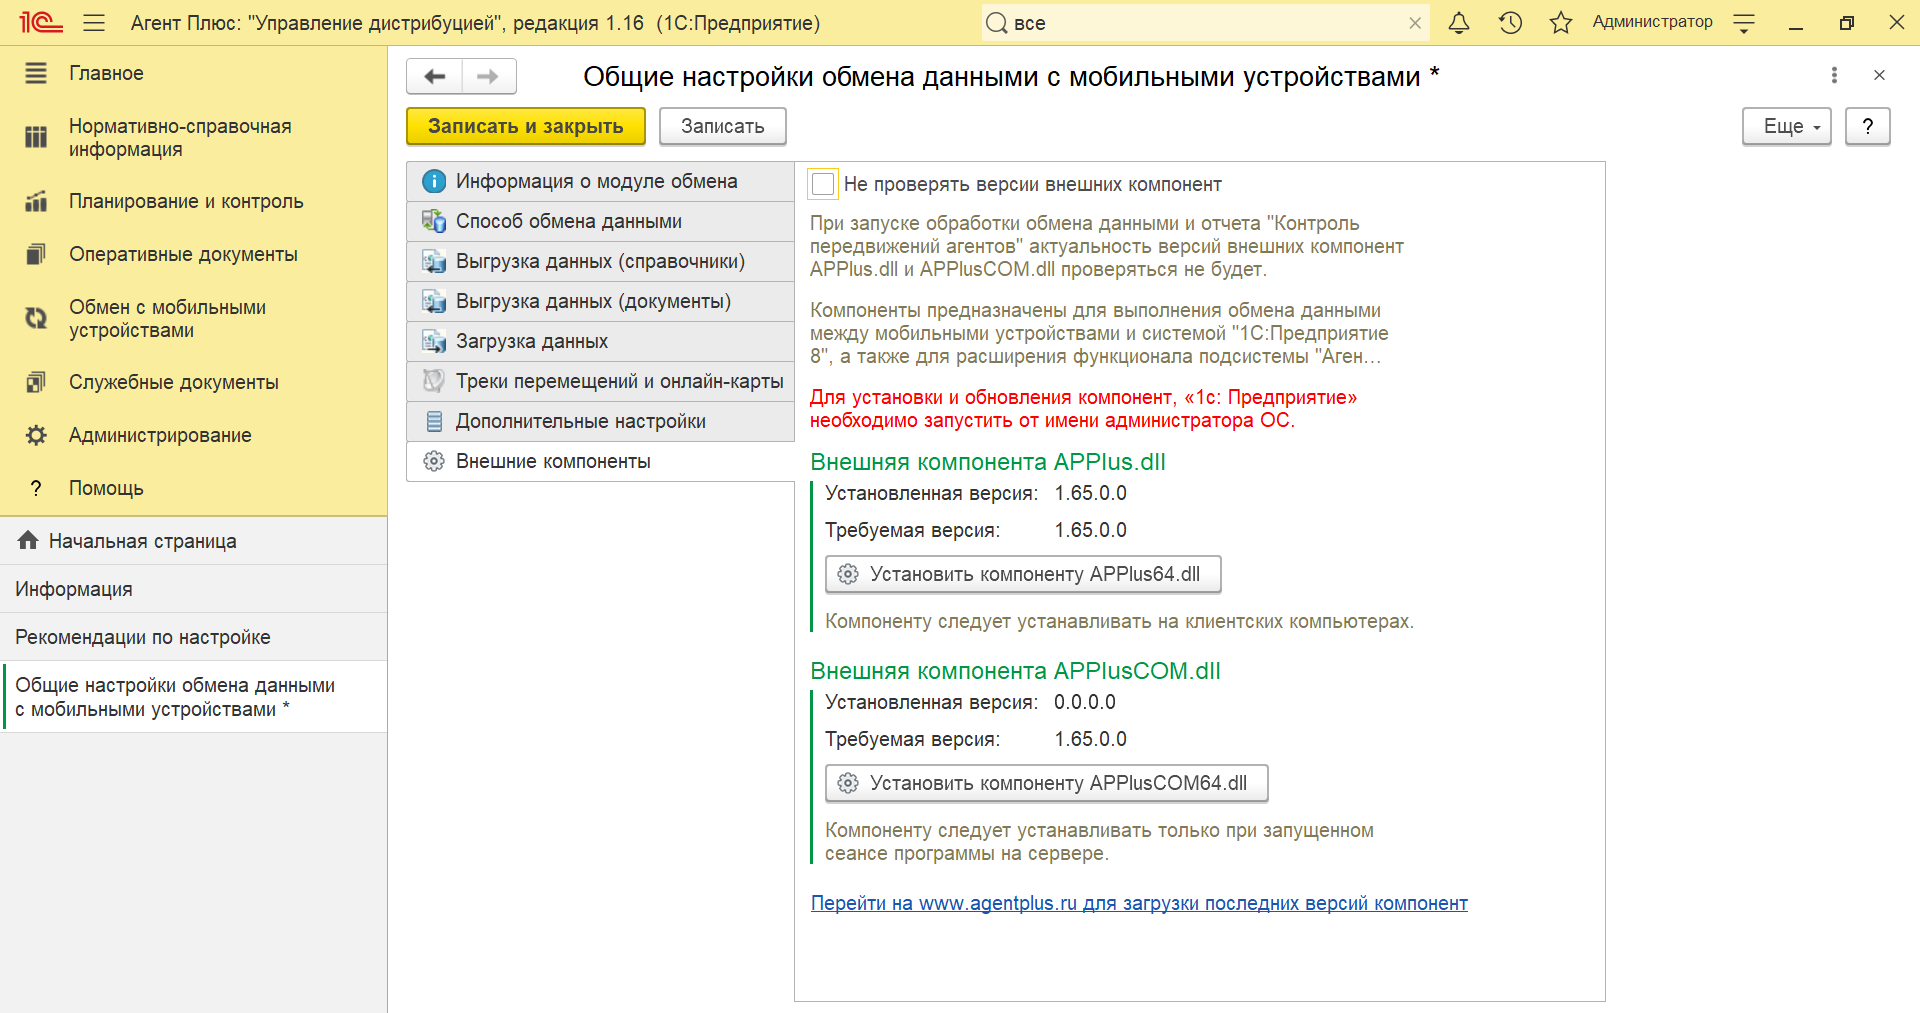1920x1013 pixels.
Task: Click the Записать button
Action: coord(723,126)
